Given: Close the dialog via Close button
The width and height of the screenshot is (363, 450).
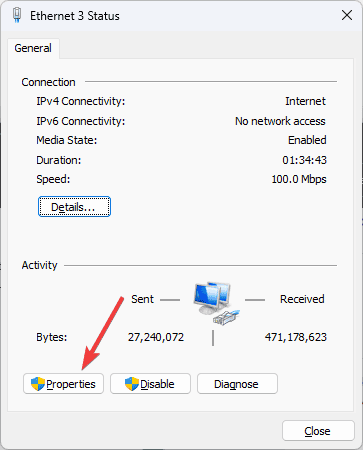Looking at the screenshot, I should click(318, 431).
